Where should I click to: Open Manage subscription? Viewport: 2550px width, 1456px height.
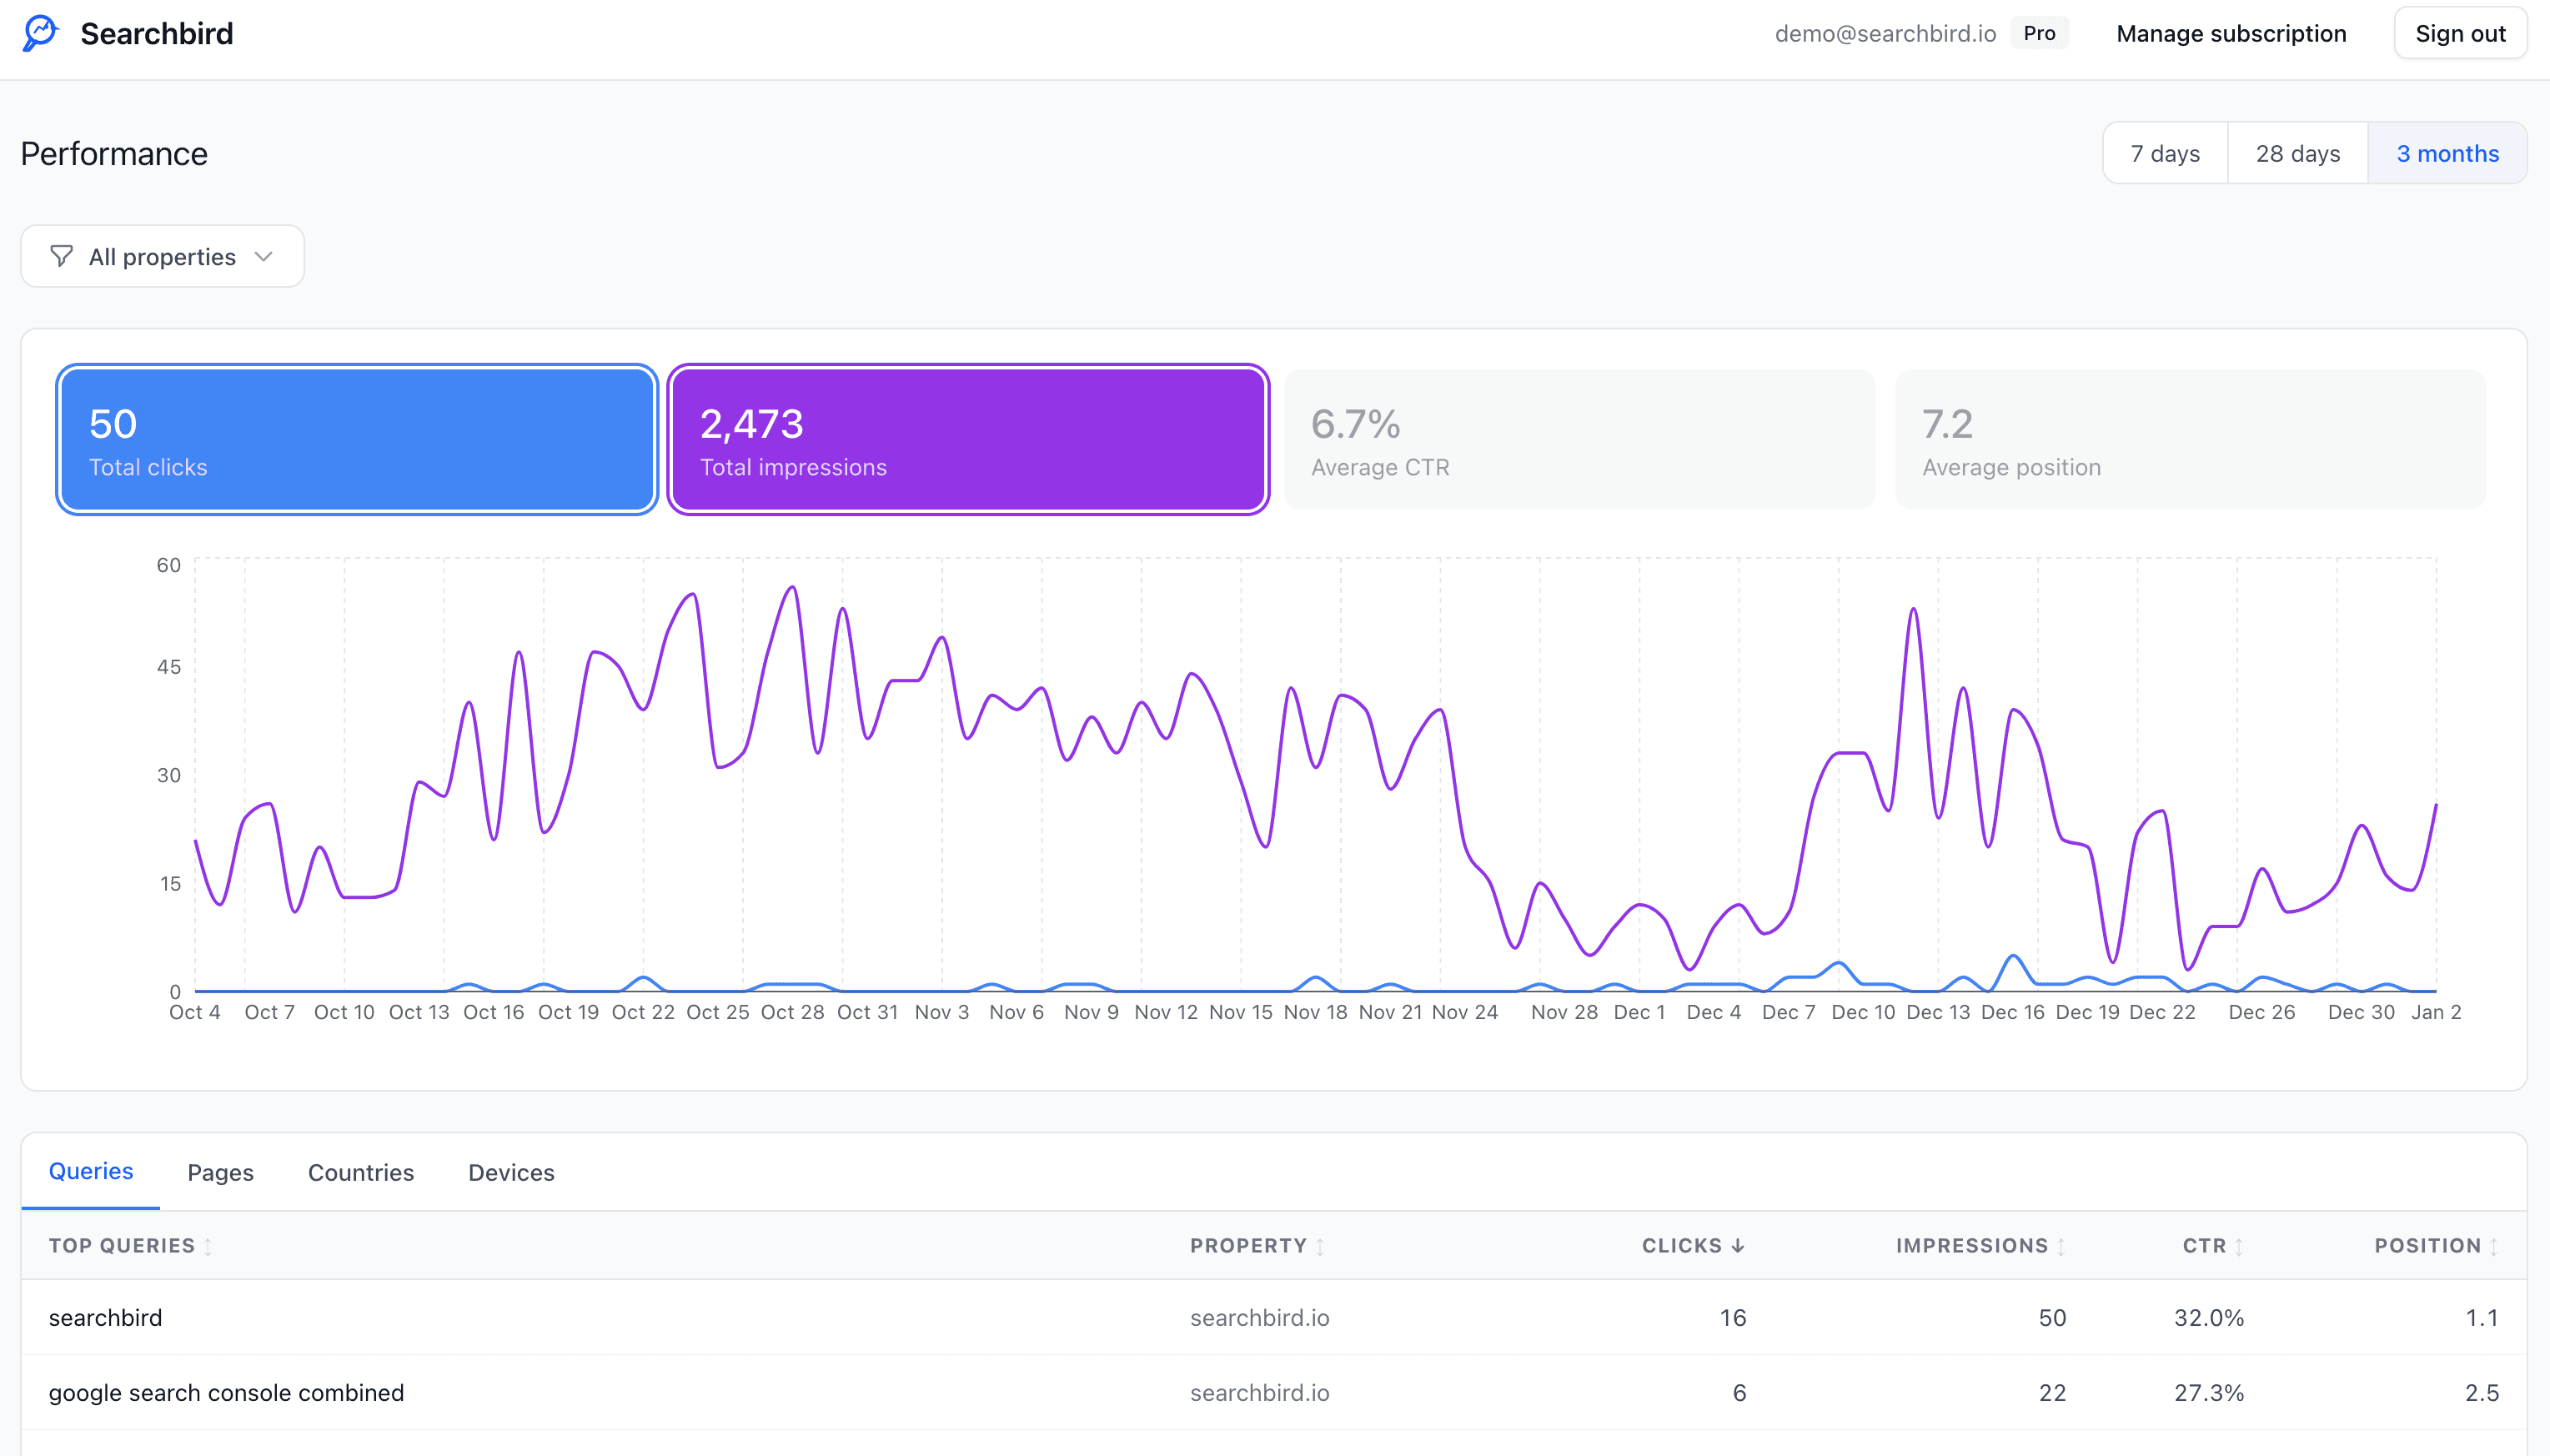point(2231,33)
